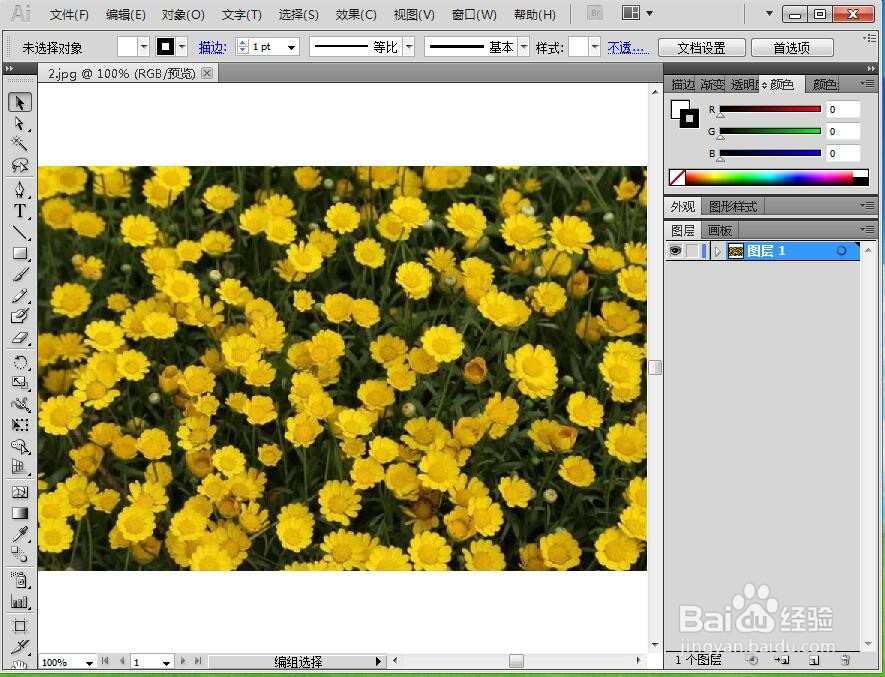
Task: Select the Line Segment tool
Action: 20,232
